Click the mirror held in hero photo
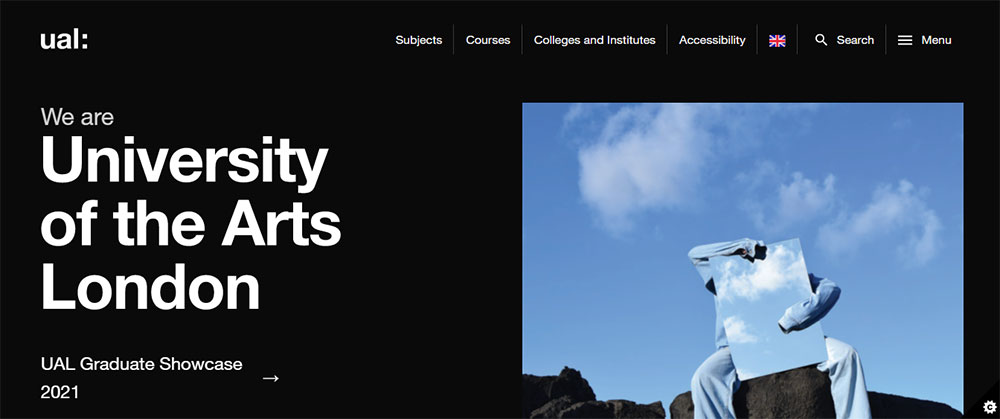 coord(770,311)
